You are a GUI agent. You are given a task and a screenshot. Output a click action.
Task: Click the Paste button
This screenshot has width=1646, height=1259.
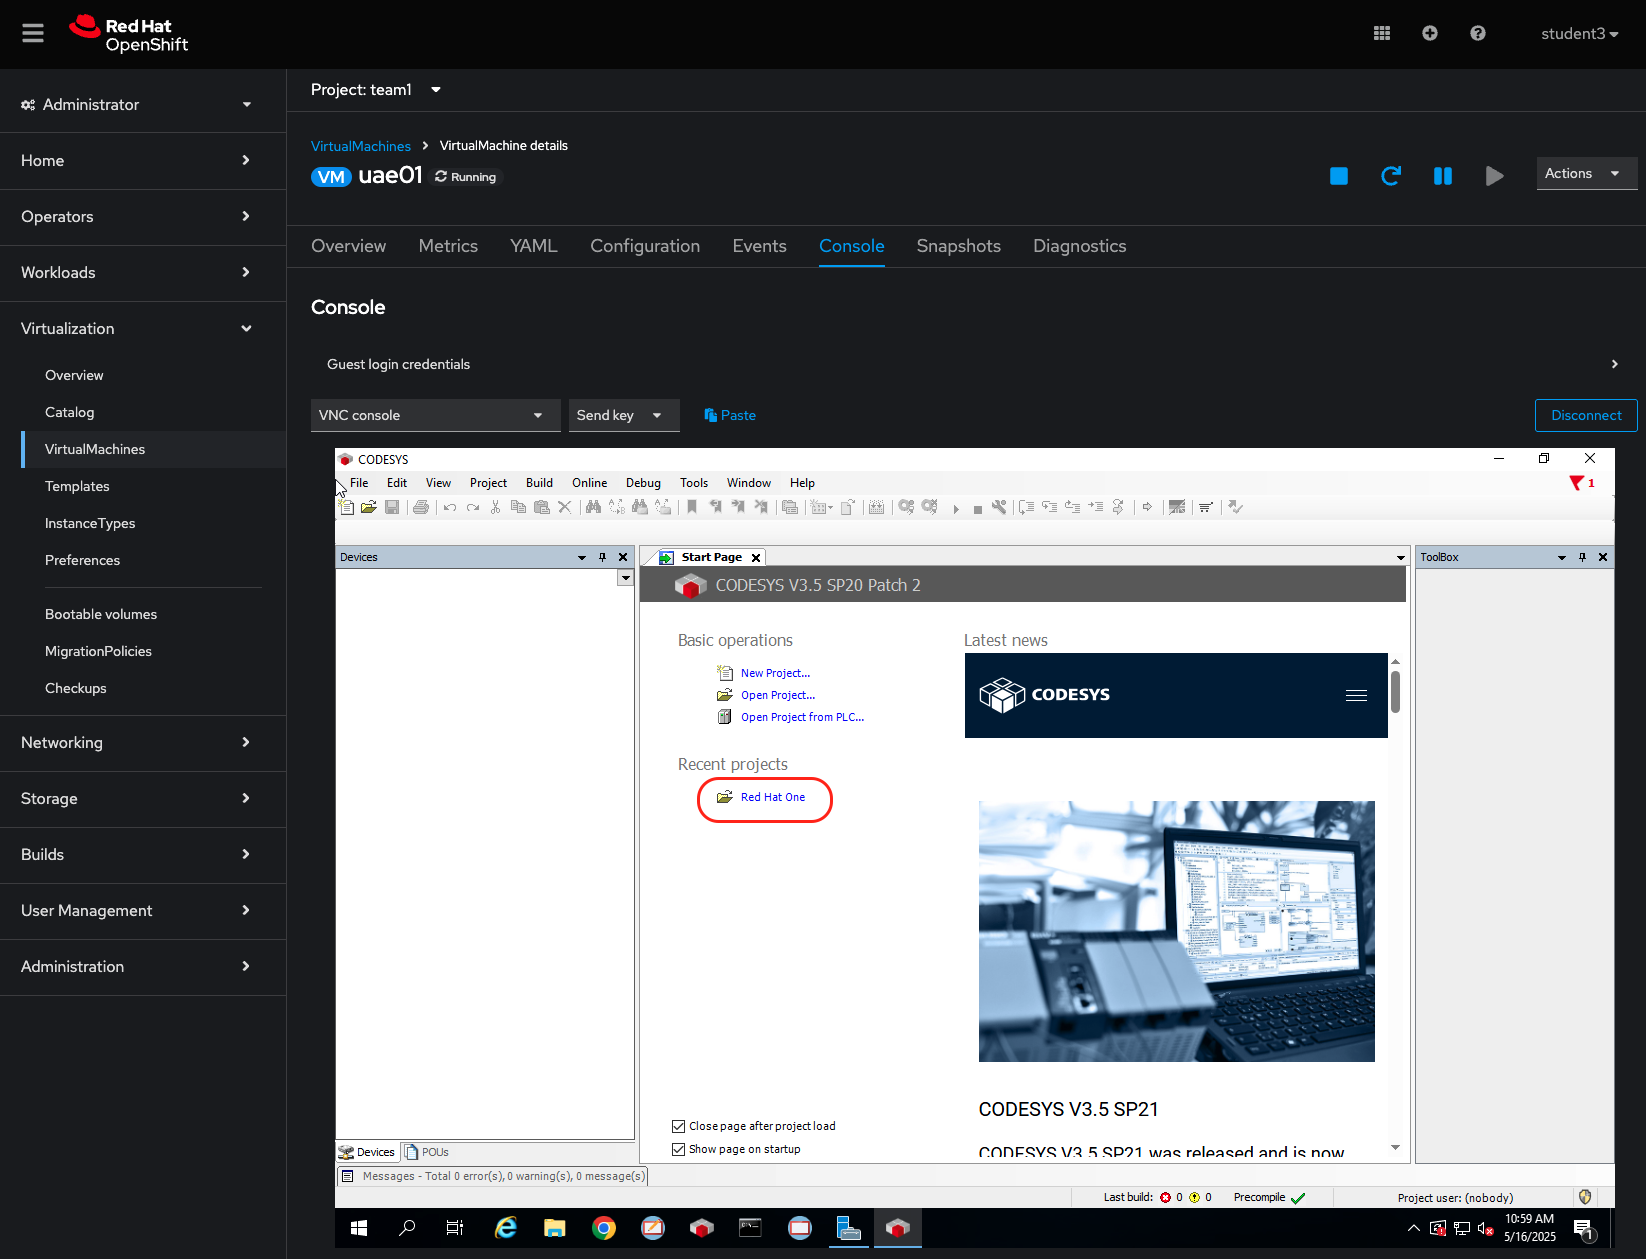[x=730, y=415]
